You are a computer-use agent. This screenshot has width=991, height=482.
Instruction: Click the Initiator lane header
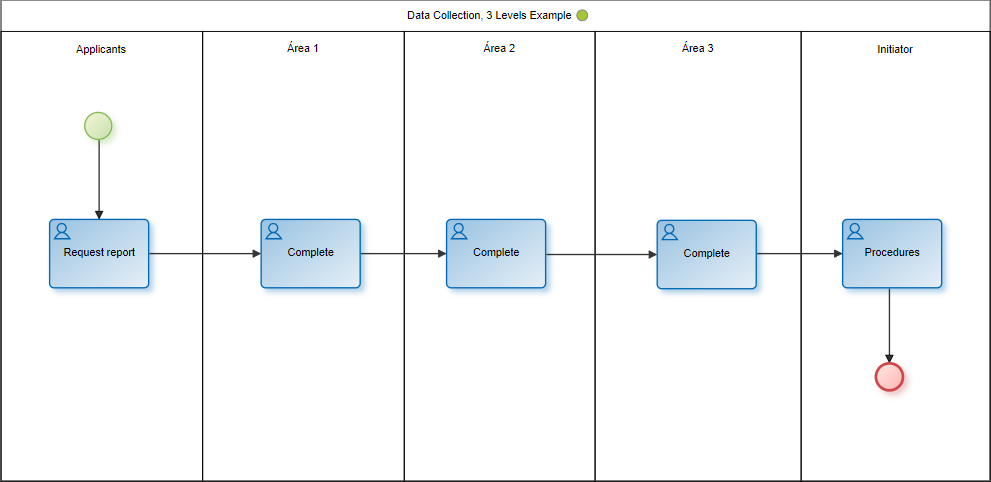894,49
